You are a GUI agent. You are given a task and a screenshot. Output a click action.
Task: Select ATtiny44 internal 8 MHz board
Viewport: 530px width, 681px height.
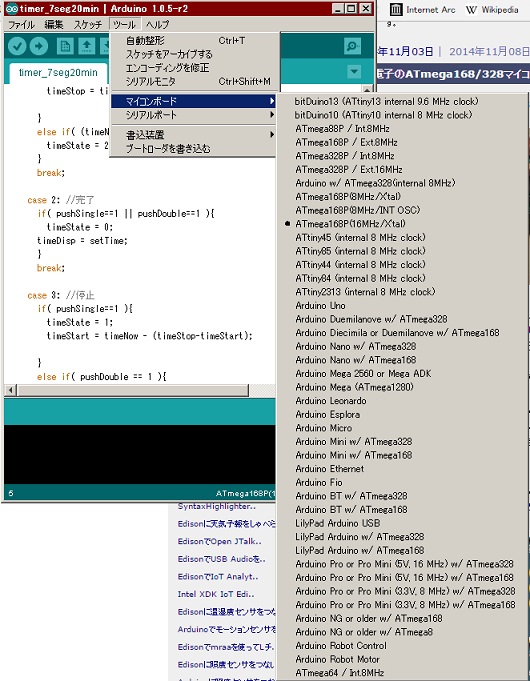402,264
